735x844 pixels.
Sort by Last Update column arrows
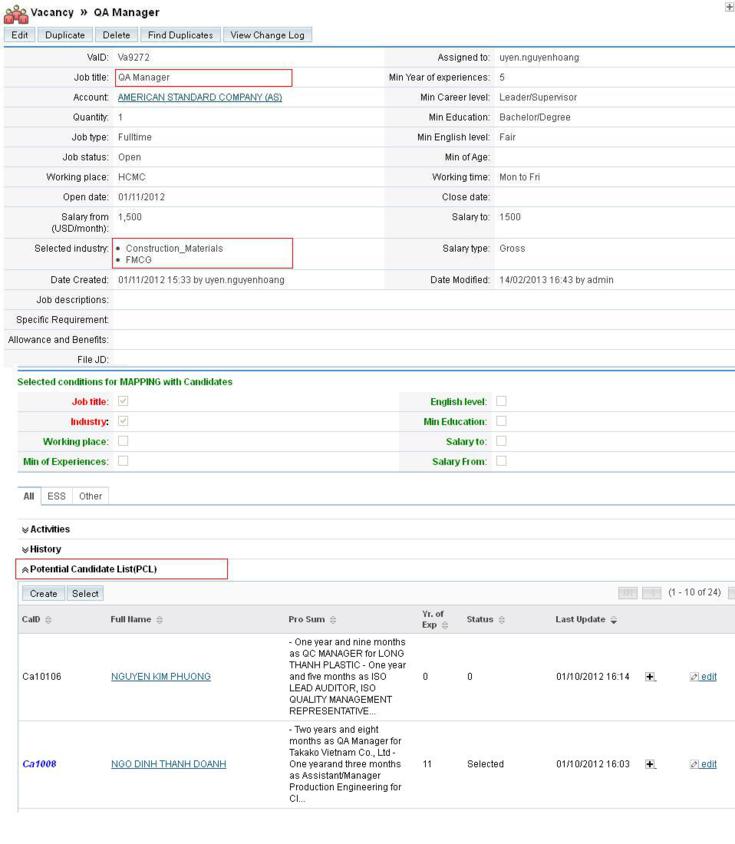(613, 620)
